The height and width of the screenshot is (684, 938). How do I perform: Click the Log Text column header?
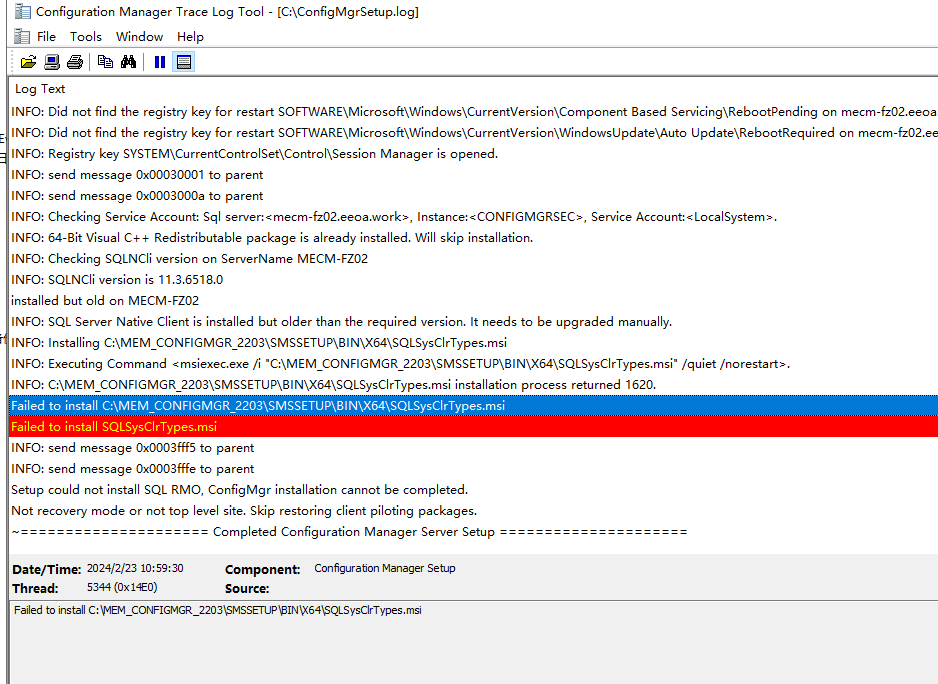(40, 89)
